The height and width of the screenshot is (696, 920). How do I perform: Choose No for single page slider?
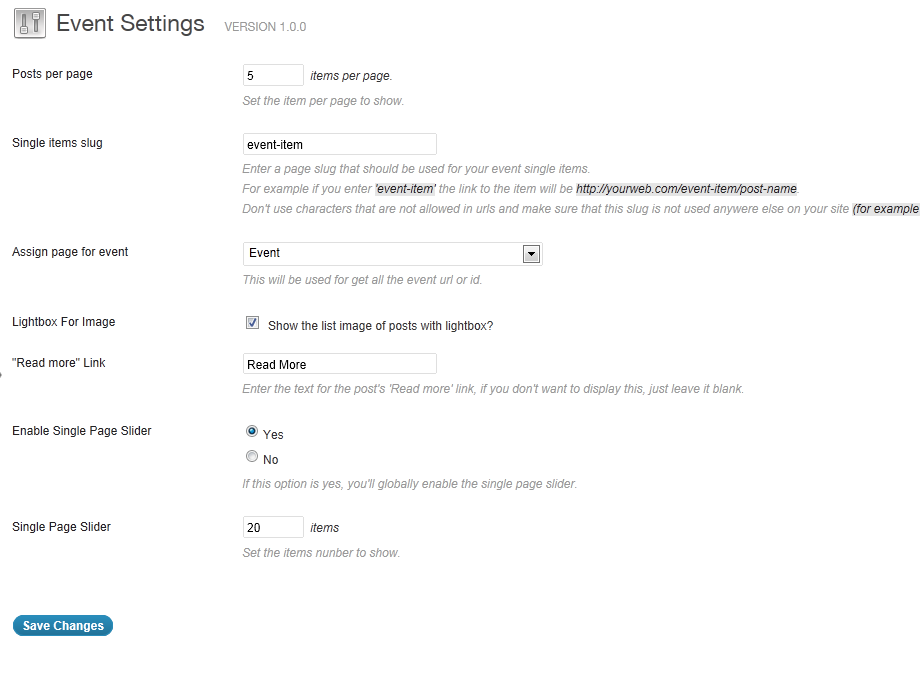252,456
